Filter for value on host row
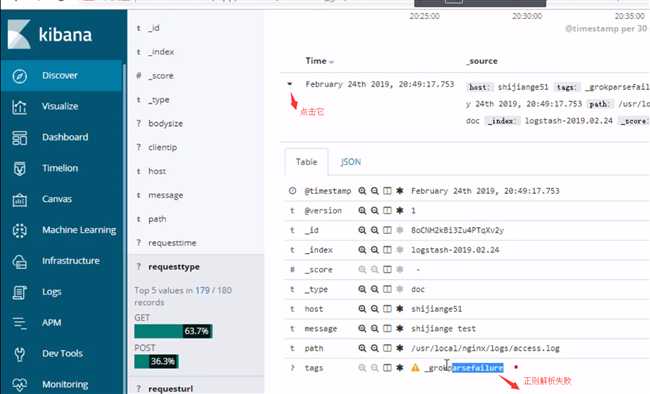 pyautogui.click(x=362, y=309)
